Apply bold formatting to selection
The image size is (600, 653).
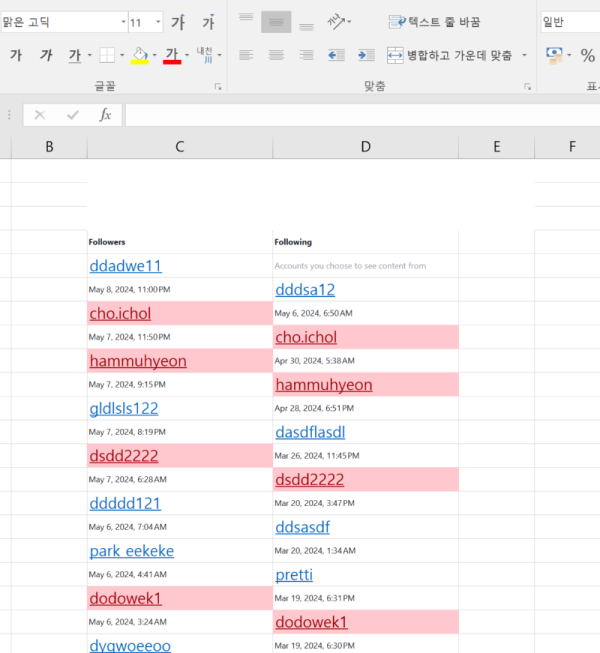16,56
